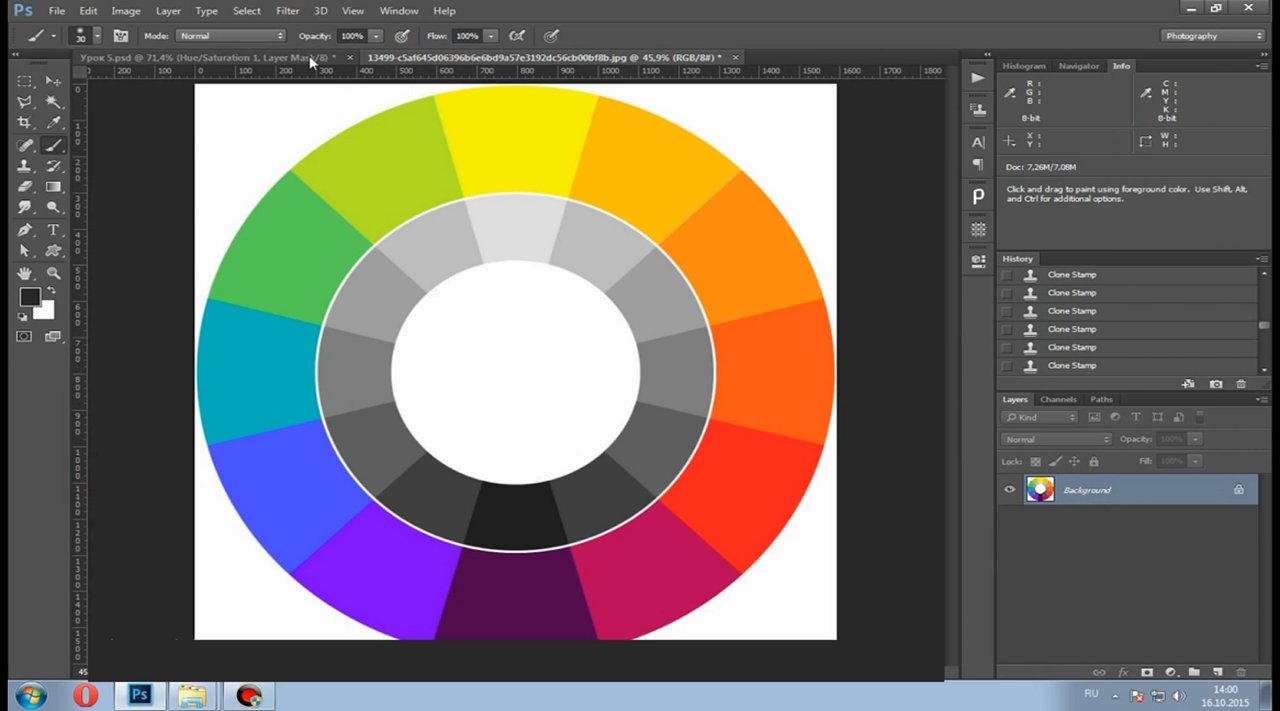
Task: Toggle filter for type layers
Action: (1135, 417)
